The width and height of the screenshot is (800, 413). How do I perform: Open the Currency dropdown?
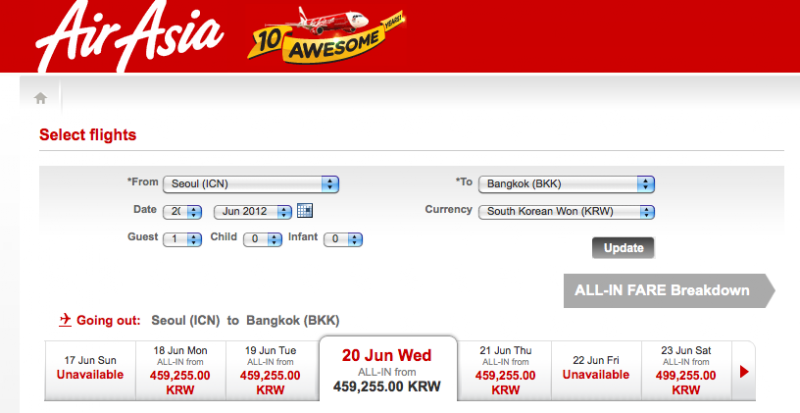pyautogui.click(x=566, y=212)
